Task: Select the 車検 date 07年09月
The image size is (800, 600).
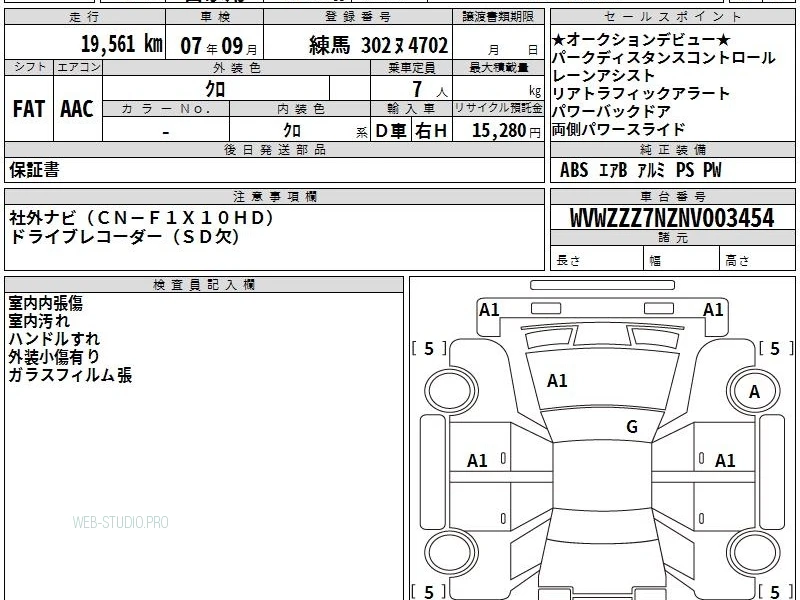Action: (x=219, y=46)
